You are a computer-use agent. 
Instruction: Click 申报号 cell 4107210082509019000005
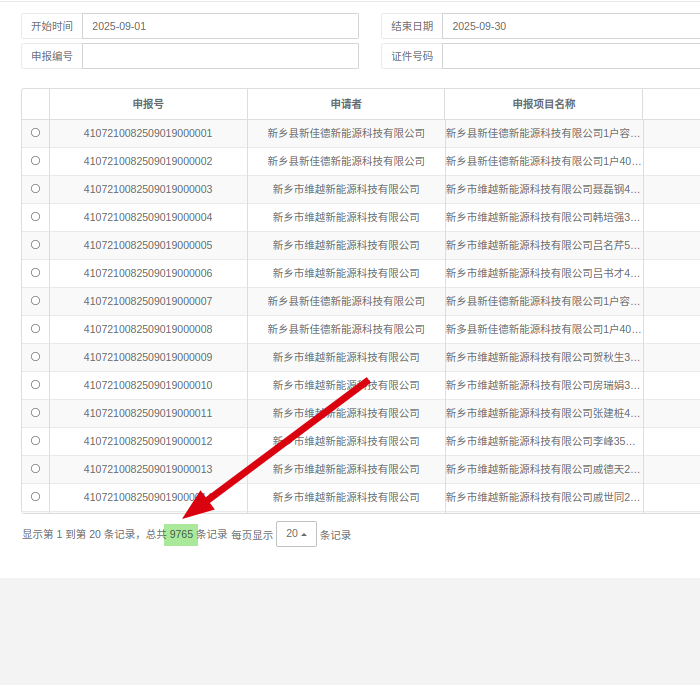coord(148,245)
